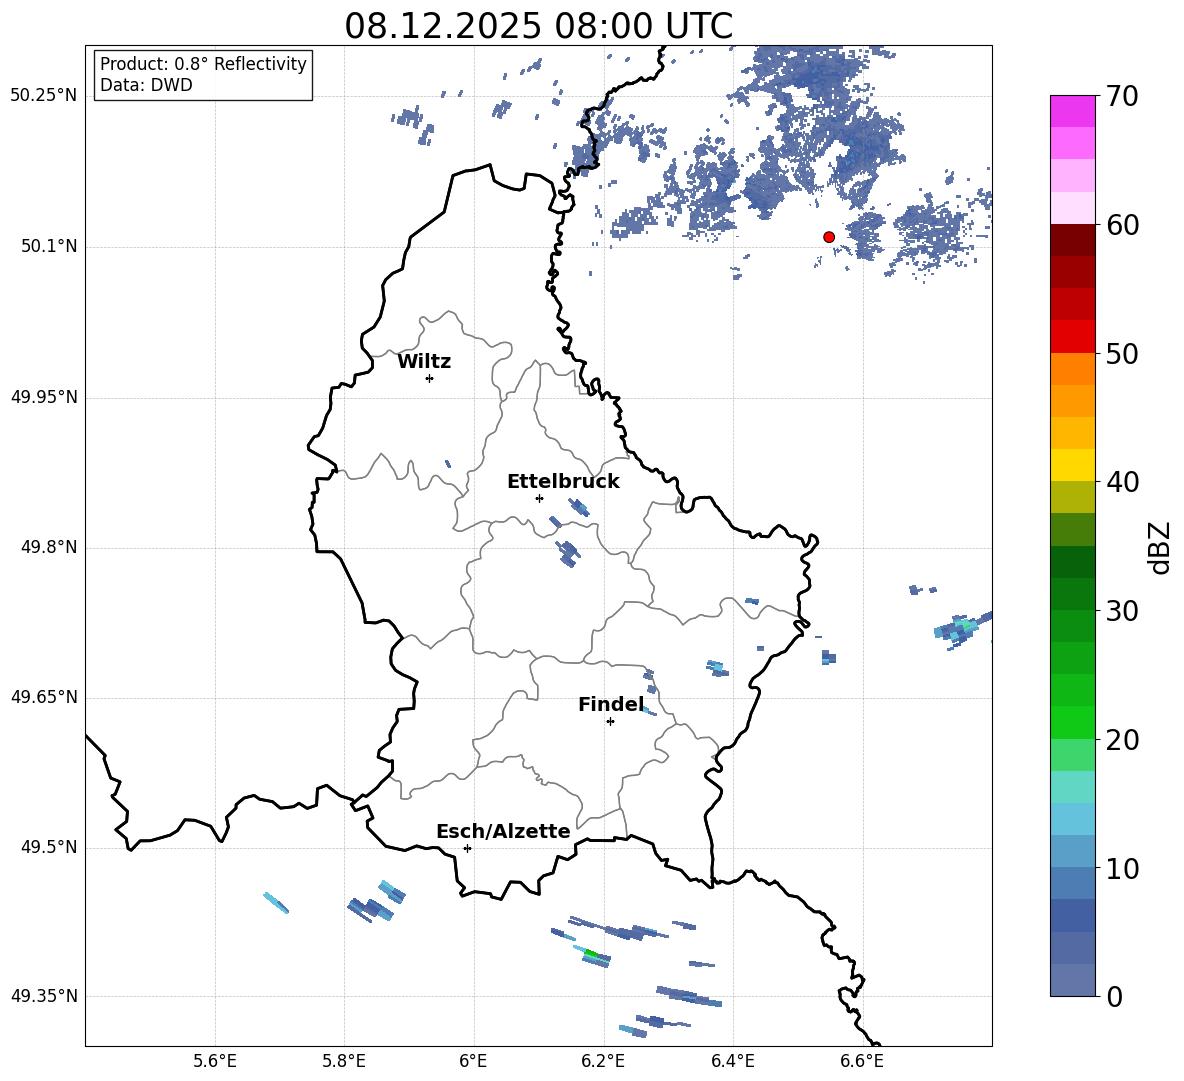Click the 50.25°N latitude label
The height and width of the screenshot is (1081, 1184).
pos(44,96)
